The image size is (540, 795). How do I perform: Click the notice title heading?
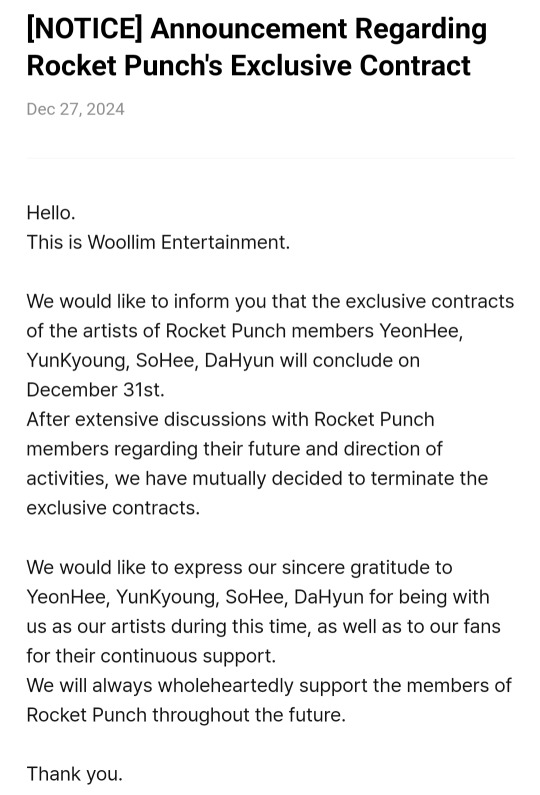[257, 47]
